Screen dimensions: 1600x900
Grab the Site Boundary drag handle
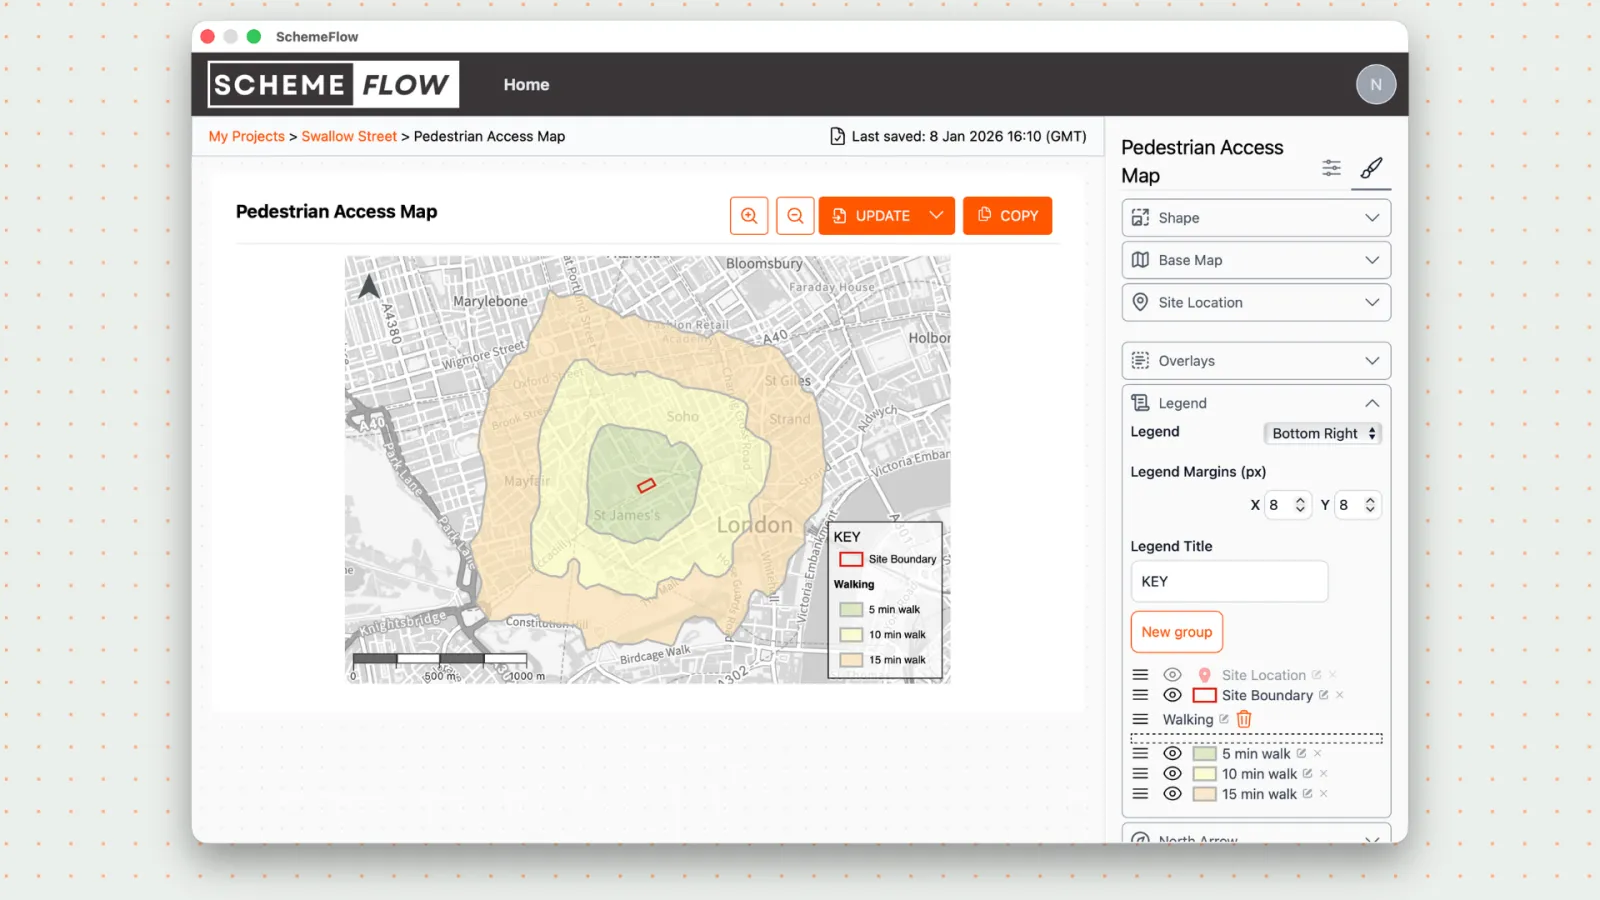point(1140,695)
